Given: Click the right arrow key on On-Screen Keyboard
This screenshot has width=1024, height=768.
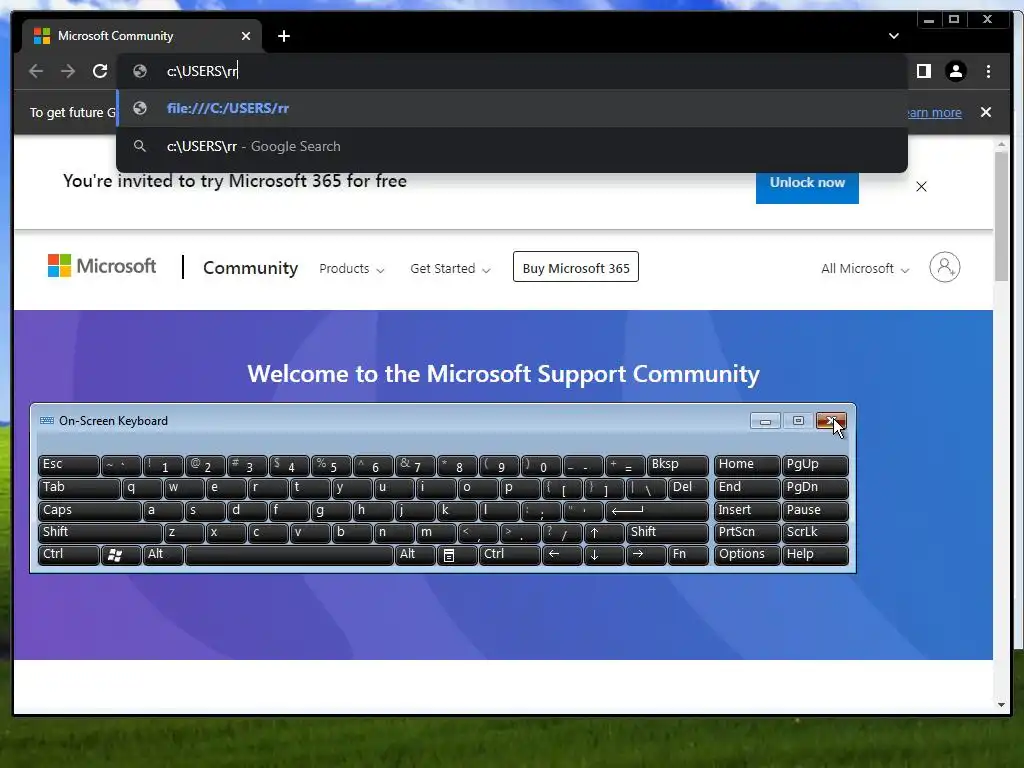Looking at the screenshot, I should click(646, 555).
